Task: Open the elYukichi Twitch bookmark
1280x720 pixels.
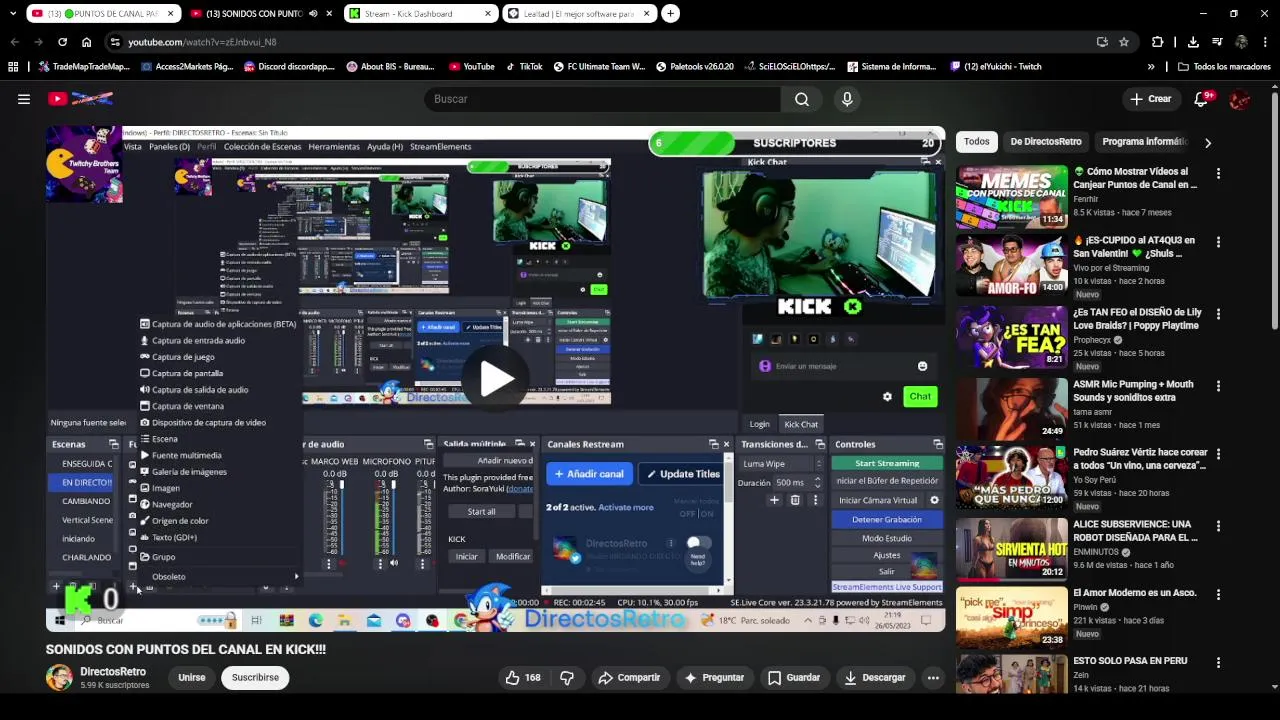Action: point(994,67)
